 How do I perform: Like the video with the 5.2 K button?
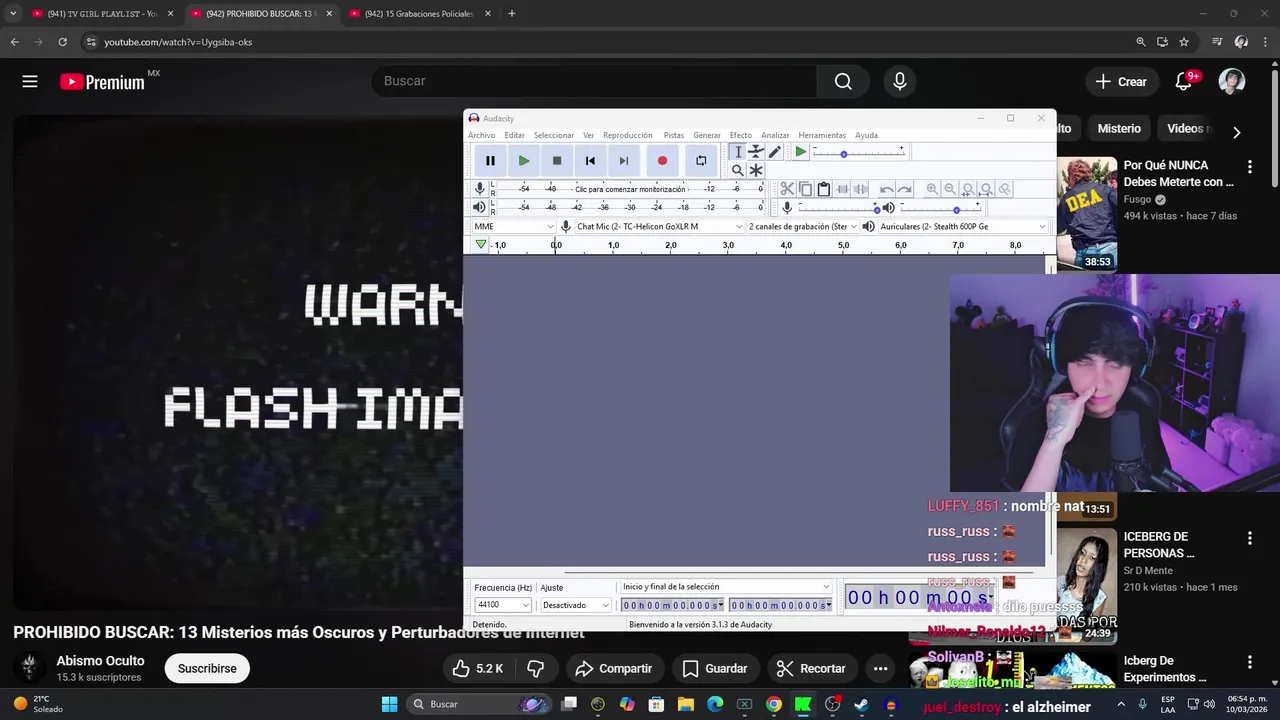[x=477, y=668]
